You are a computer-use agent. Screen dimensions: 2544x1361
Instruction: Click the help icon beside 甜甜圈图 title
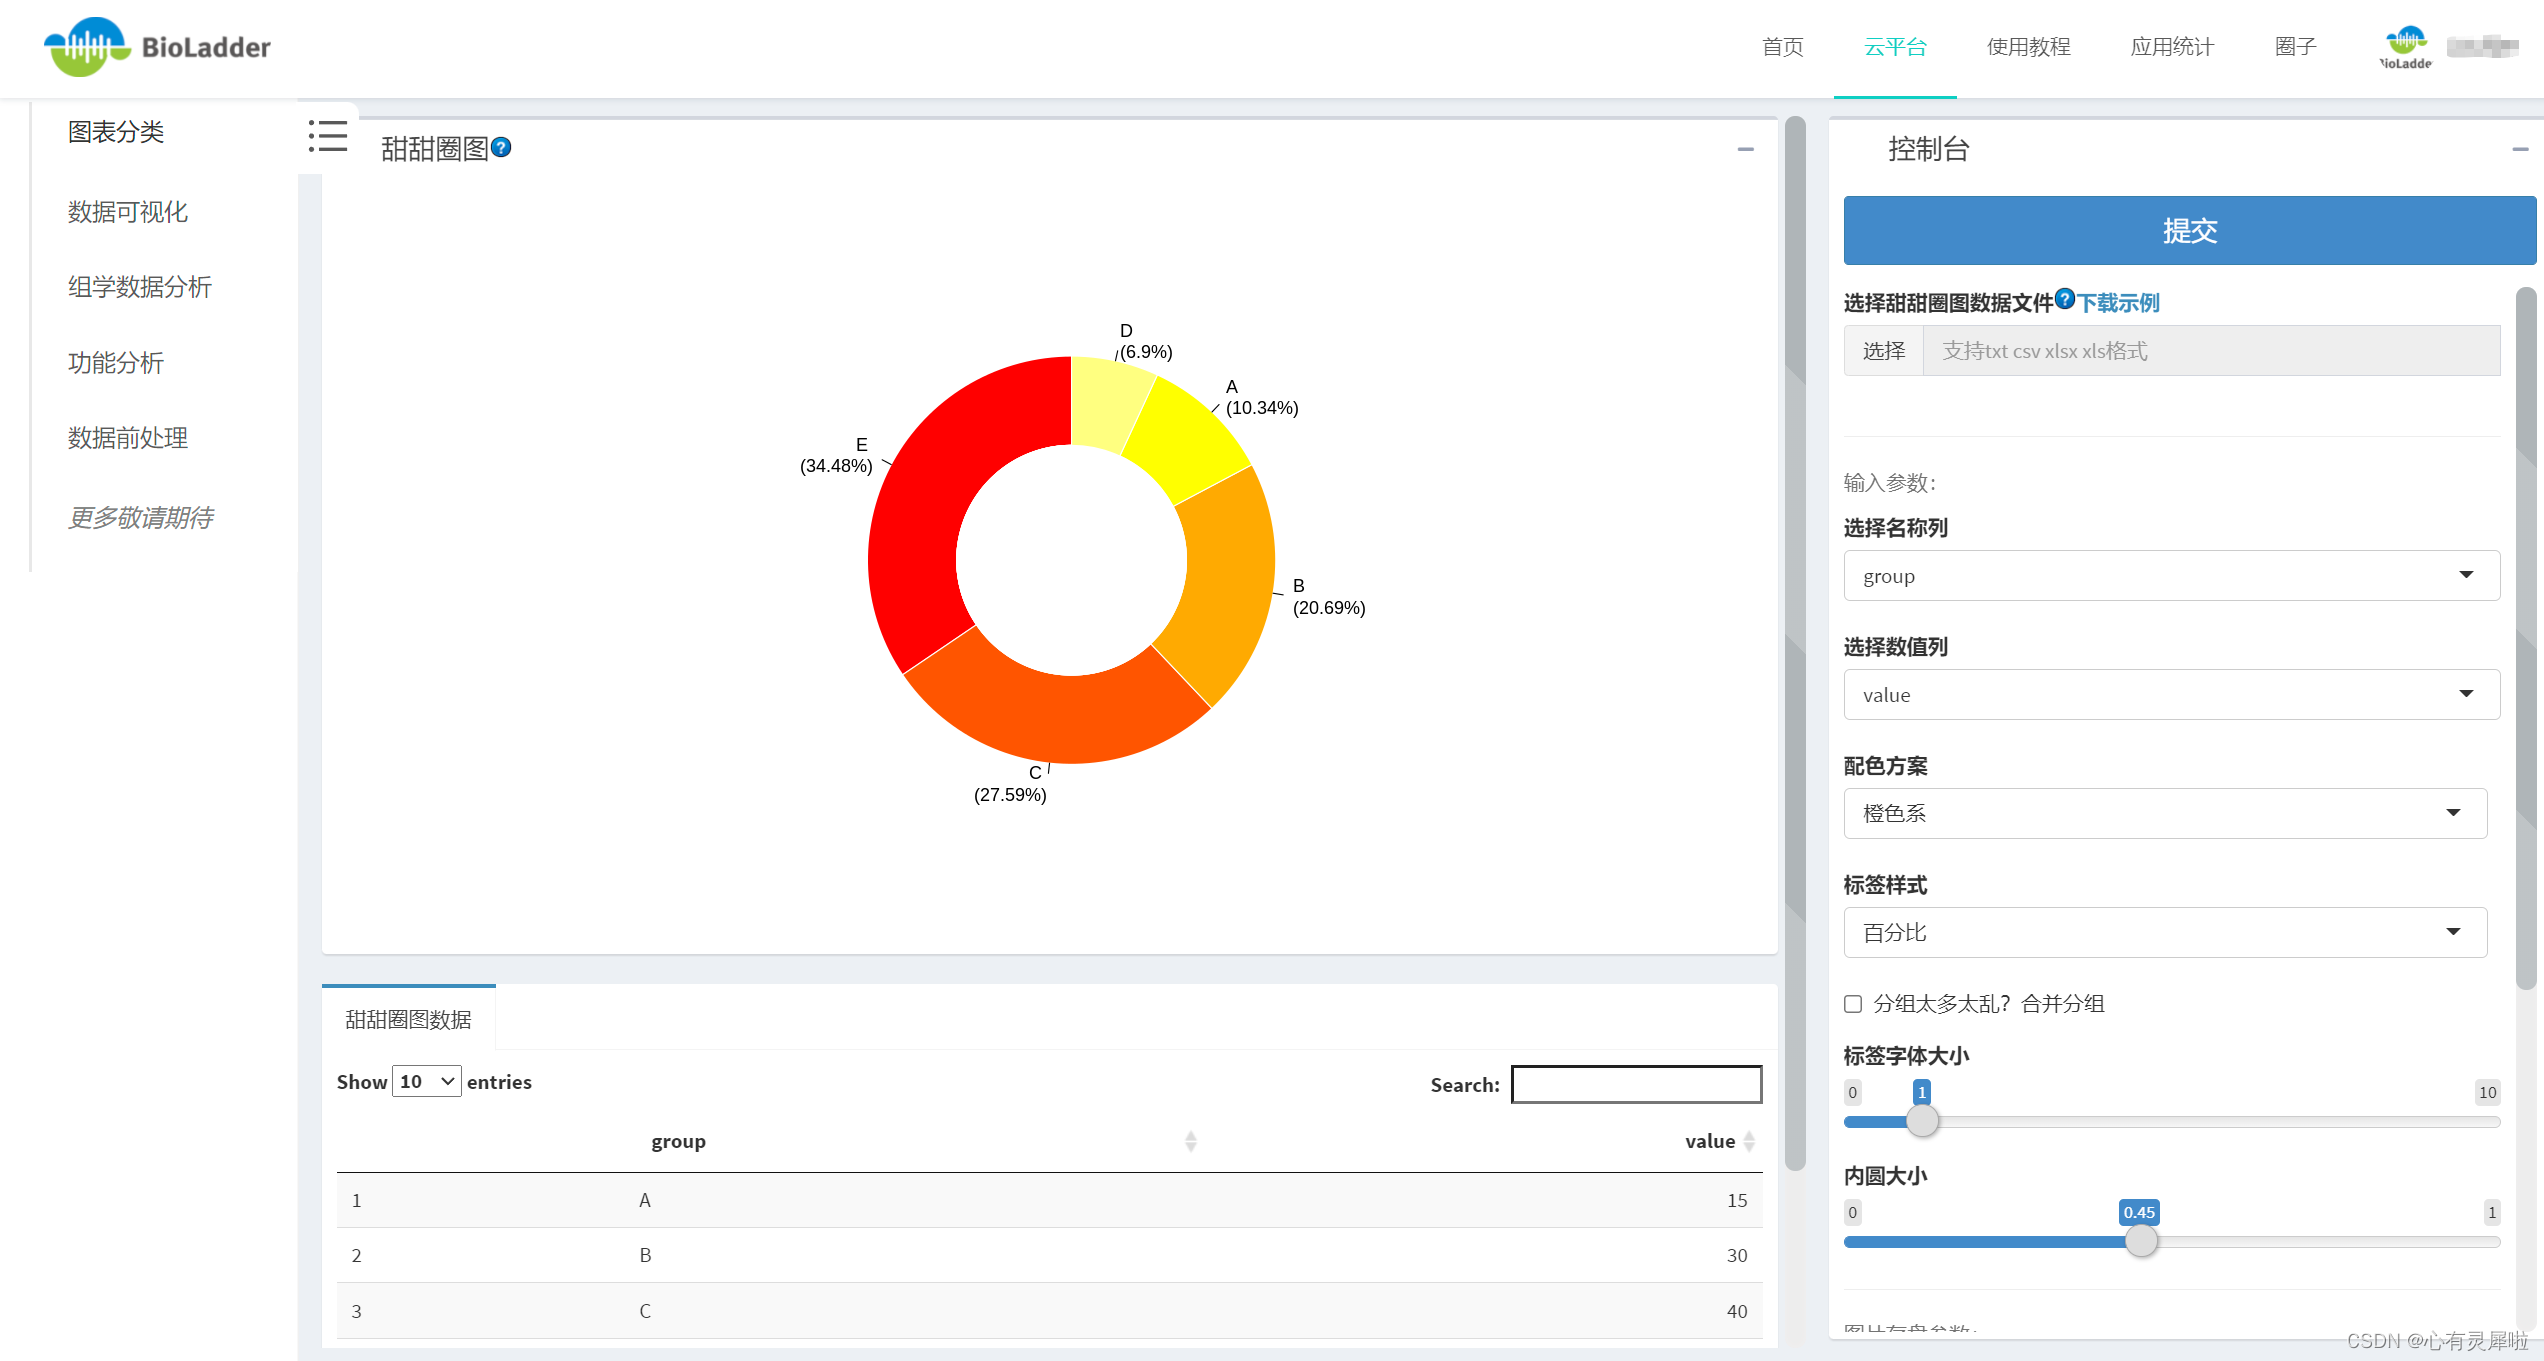(502, 148)
